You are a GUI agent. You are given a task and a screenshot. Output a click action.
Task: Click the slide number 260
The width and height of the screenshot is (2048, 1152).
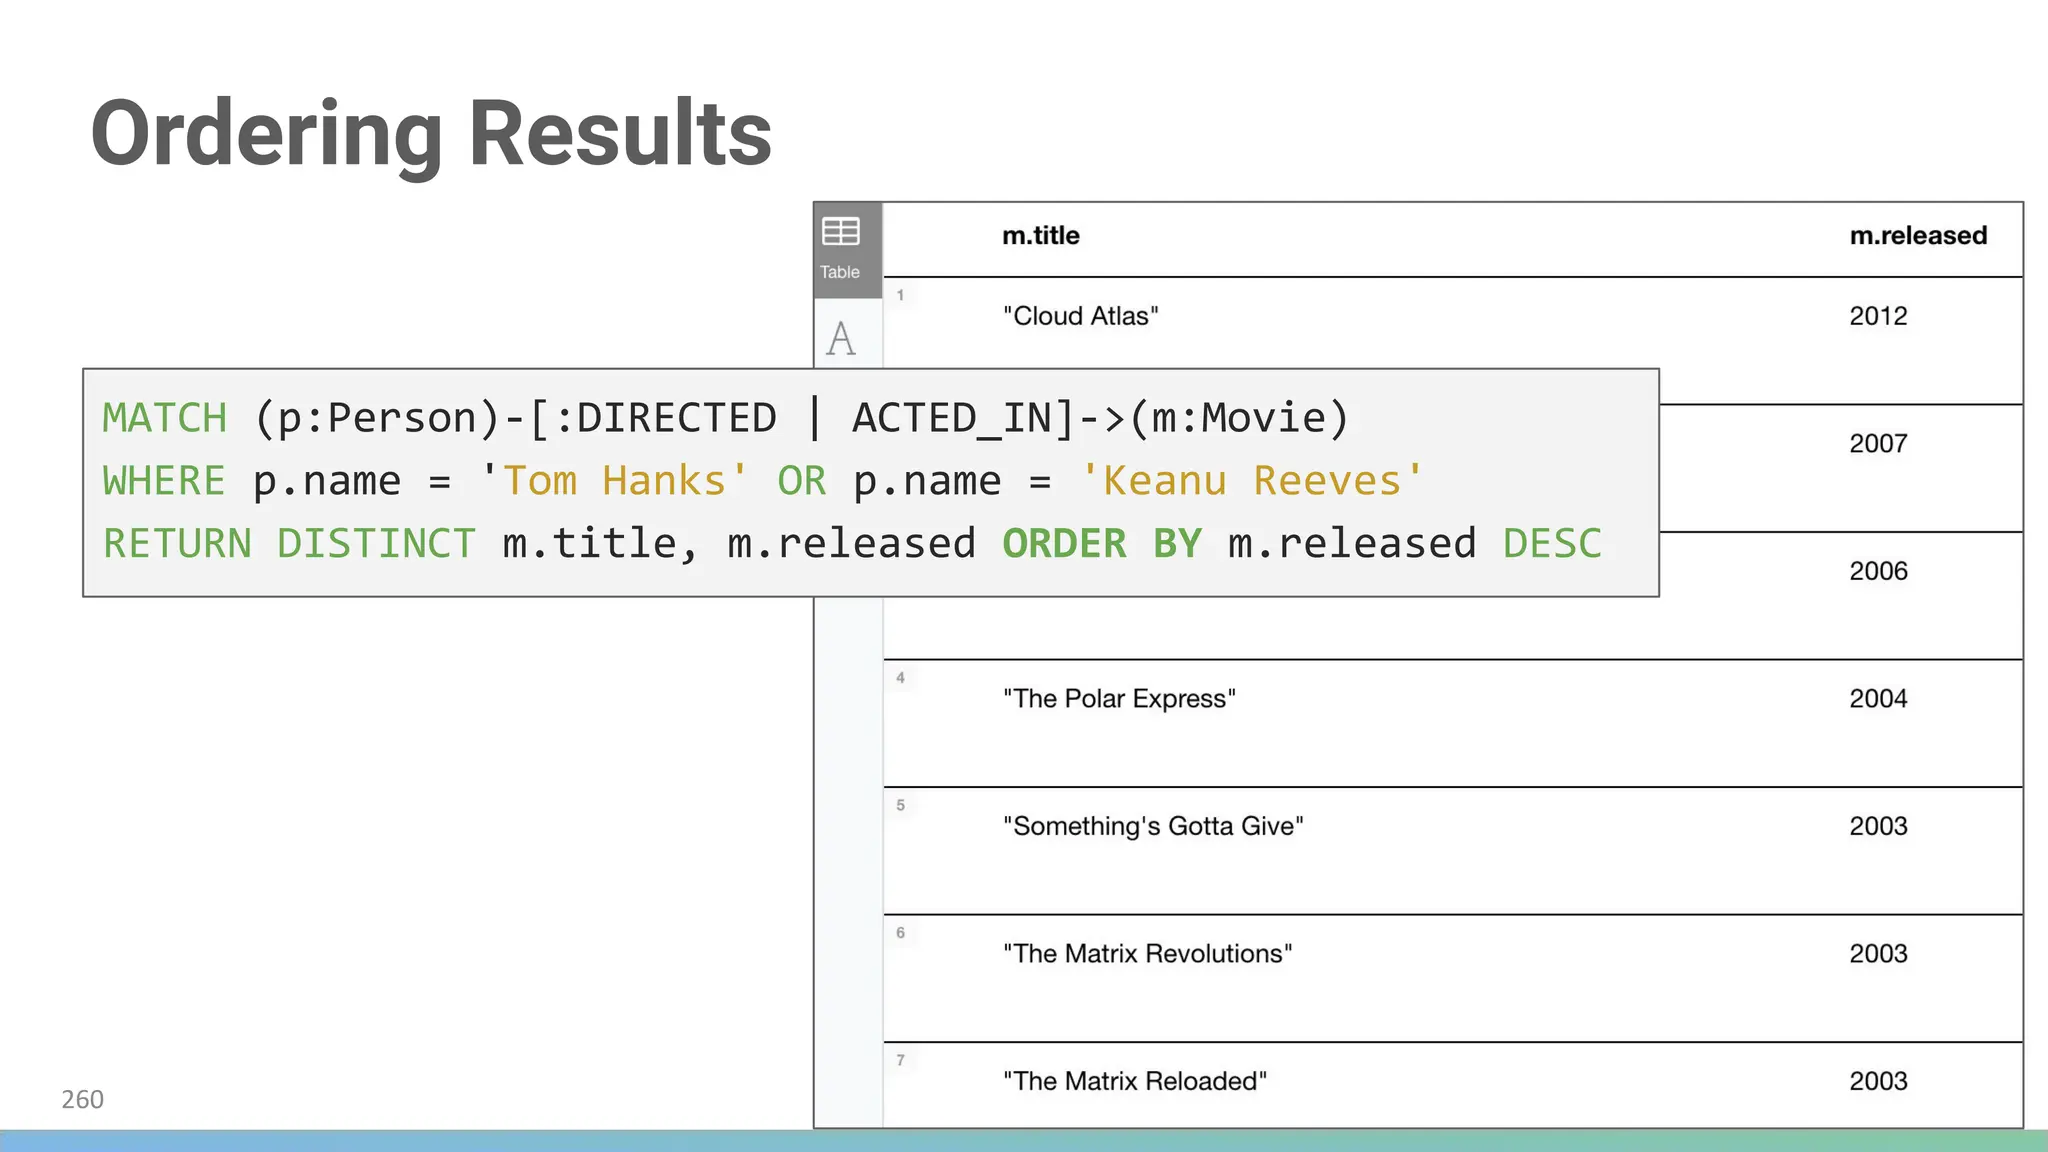tap(82, 1100)
